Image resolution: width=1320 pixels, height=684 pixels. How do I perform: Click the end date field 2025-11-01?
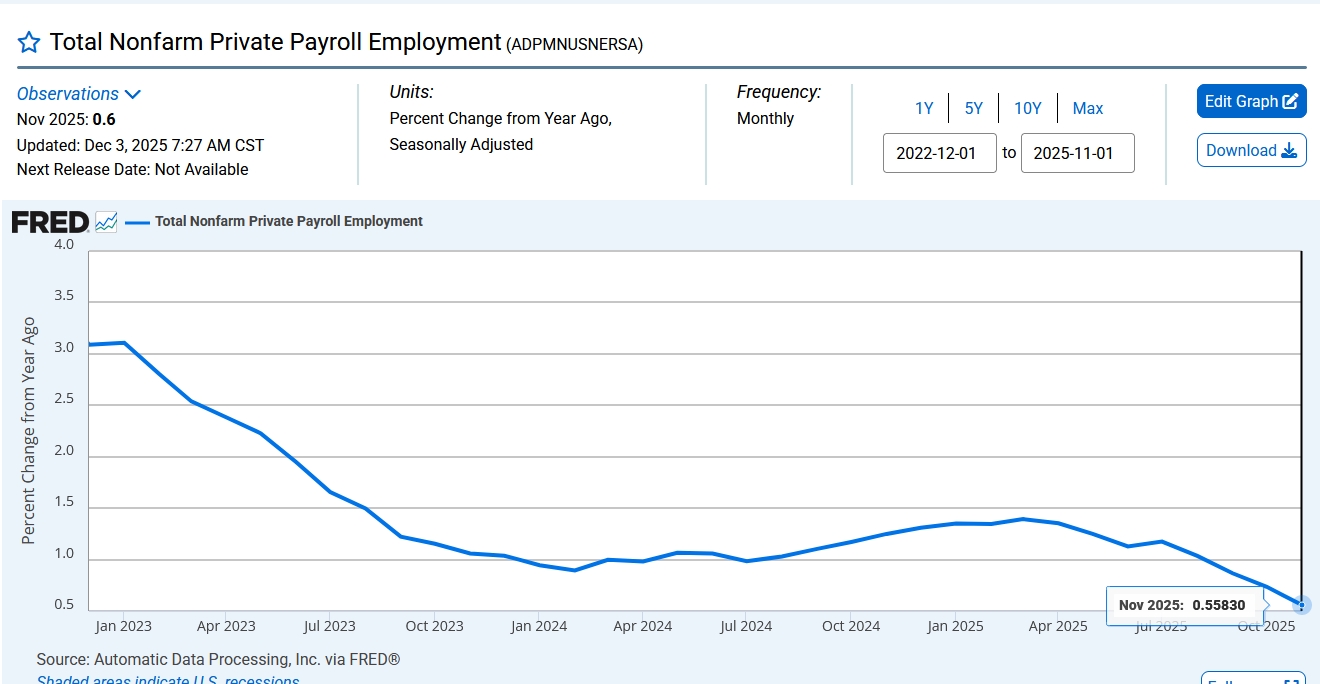[x=1077, y=153]
